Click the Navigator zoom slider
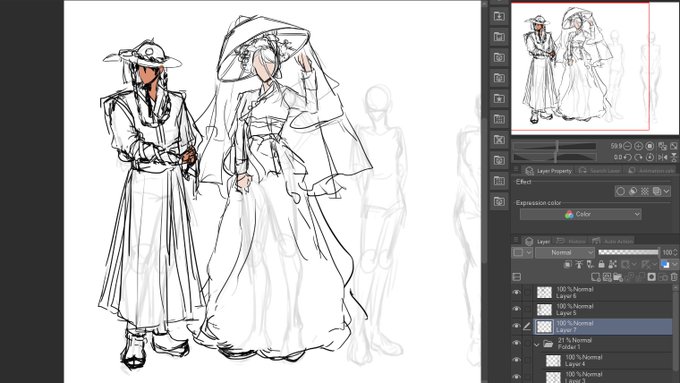Viewport: 680px width, 383px height. (x=555, y=146)
